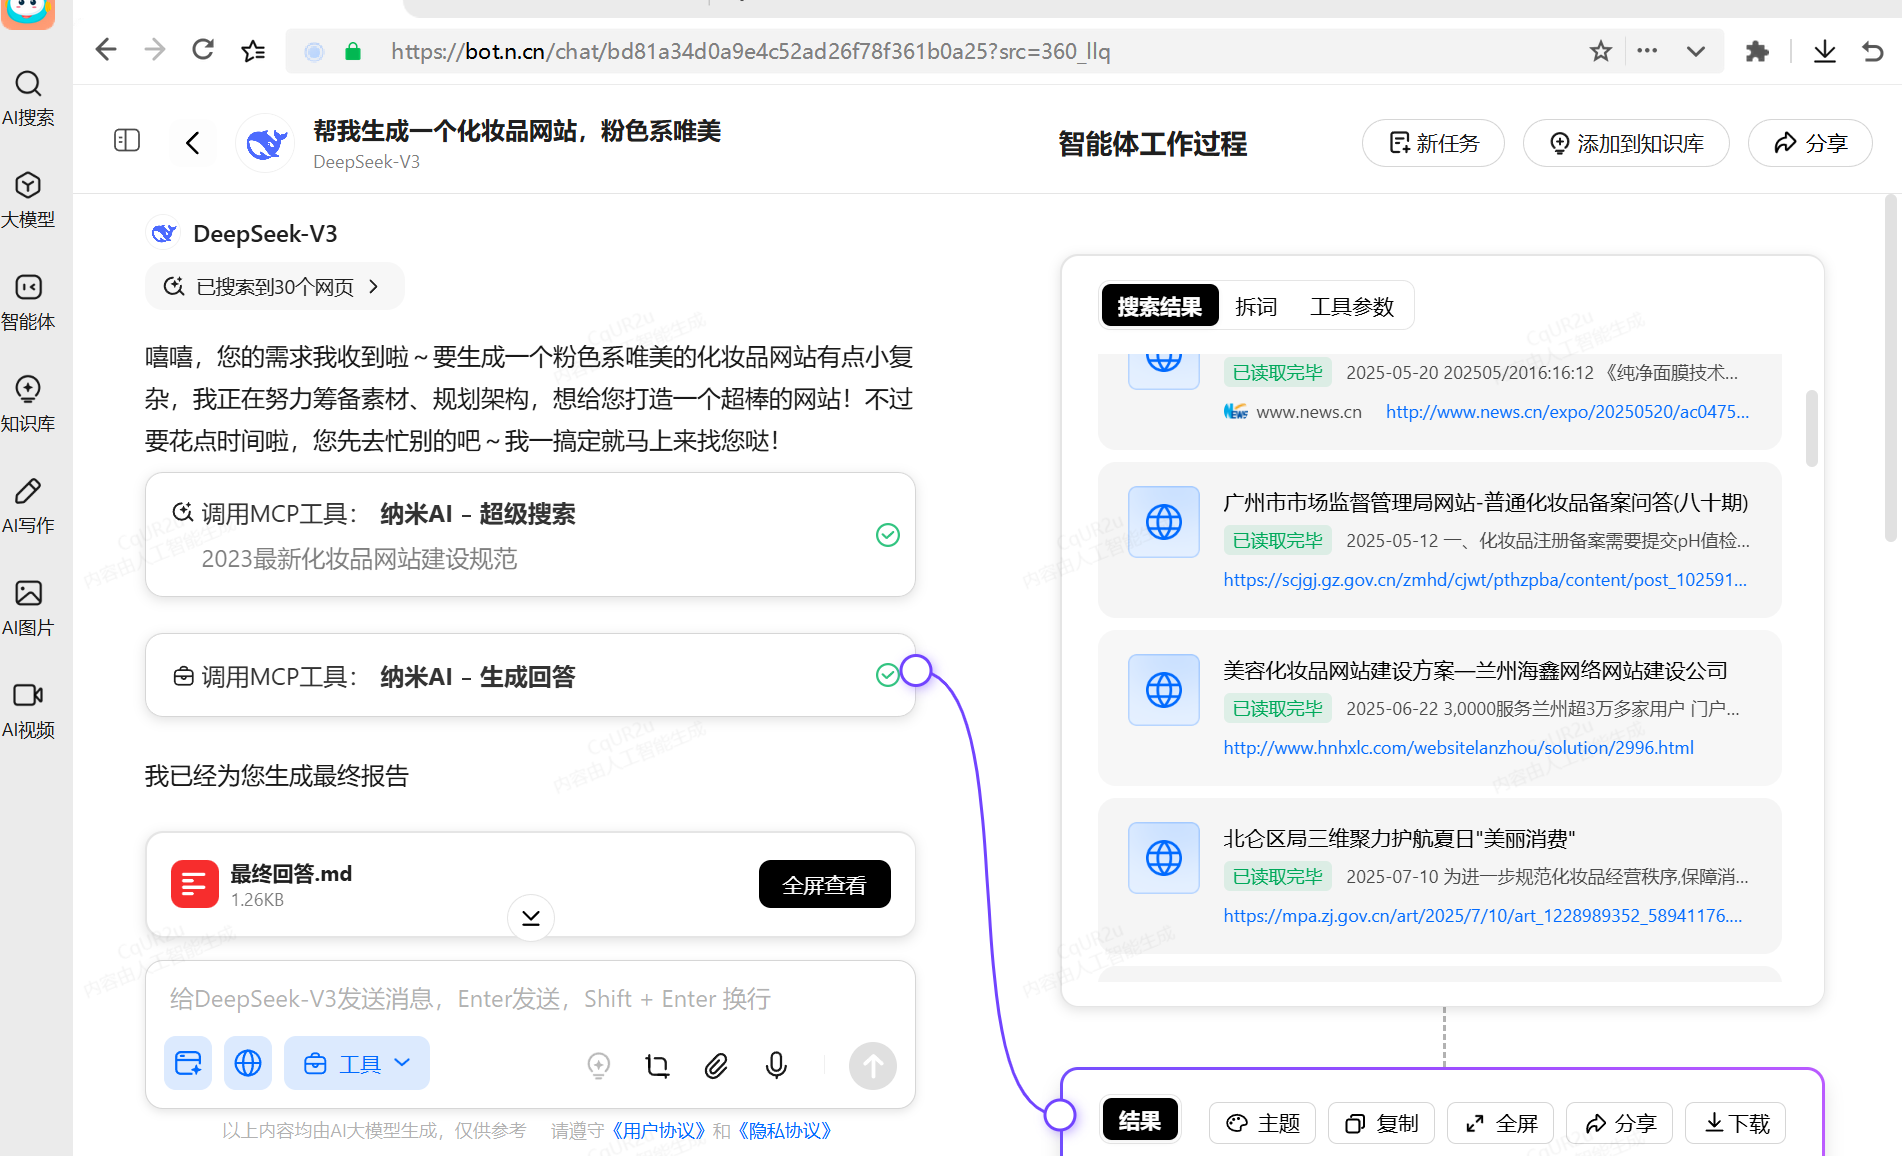Expand the address bar dropdown chevron
Image resolution: width=1902 pixels, height=1157 pixels.
tap(1696, 51)
